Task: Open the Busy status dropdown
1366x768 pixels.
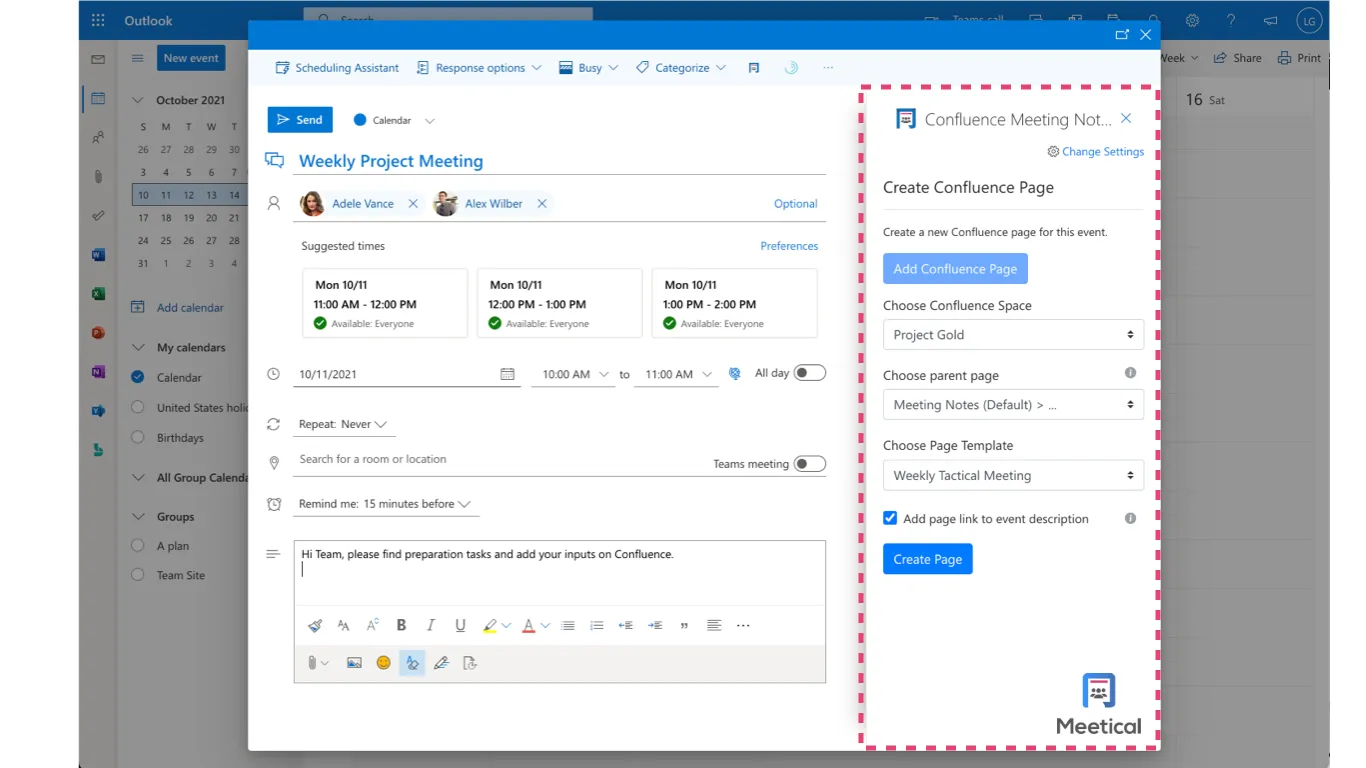Action: click(588, 67)
